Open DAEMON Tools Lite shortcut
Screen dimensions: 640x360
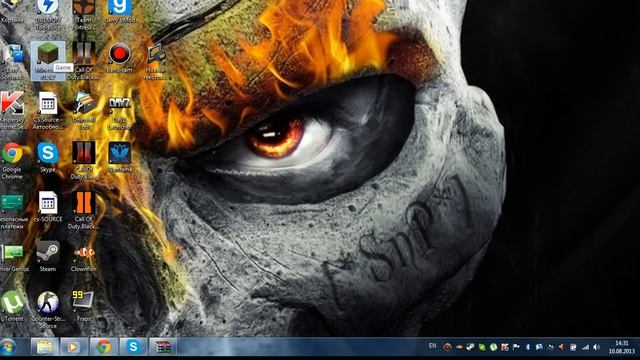click(48, 14)
